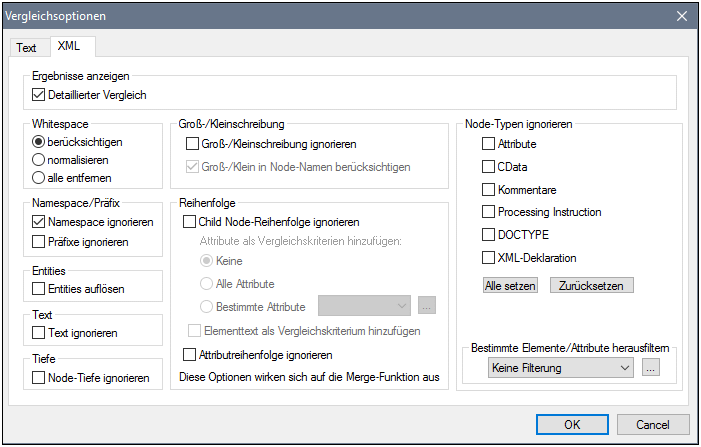Click the Alle setzen button
This screenshot has height=447, width=701.
tap(510, 285)
